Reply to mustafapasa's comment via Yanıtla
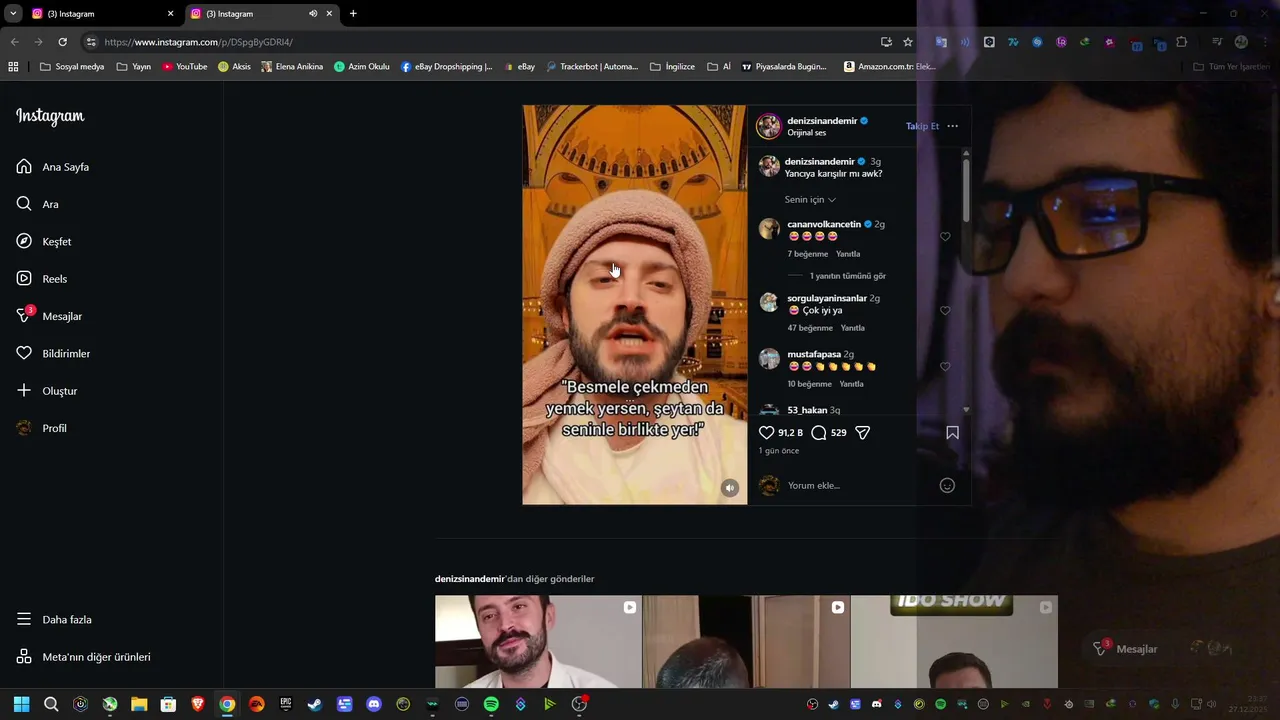This screenshot has width=1280, height=720. 851,384
